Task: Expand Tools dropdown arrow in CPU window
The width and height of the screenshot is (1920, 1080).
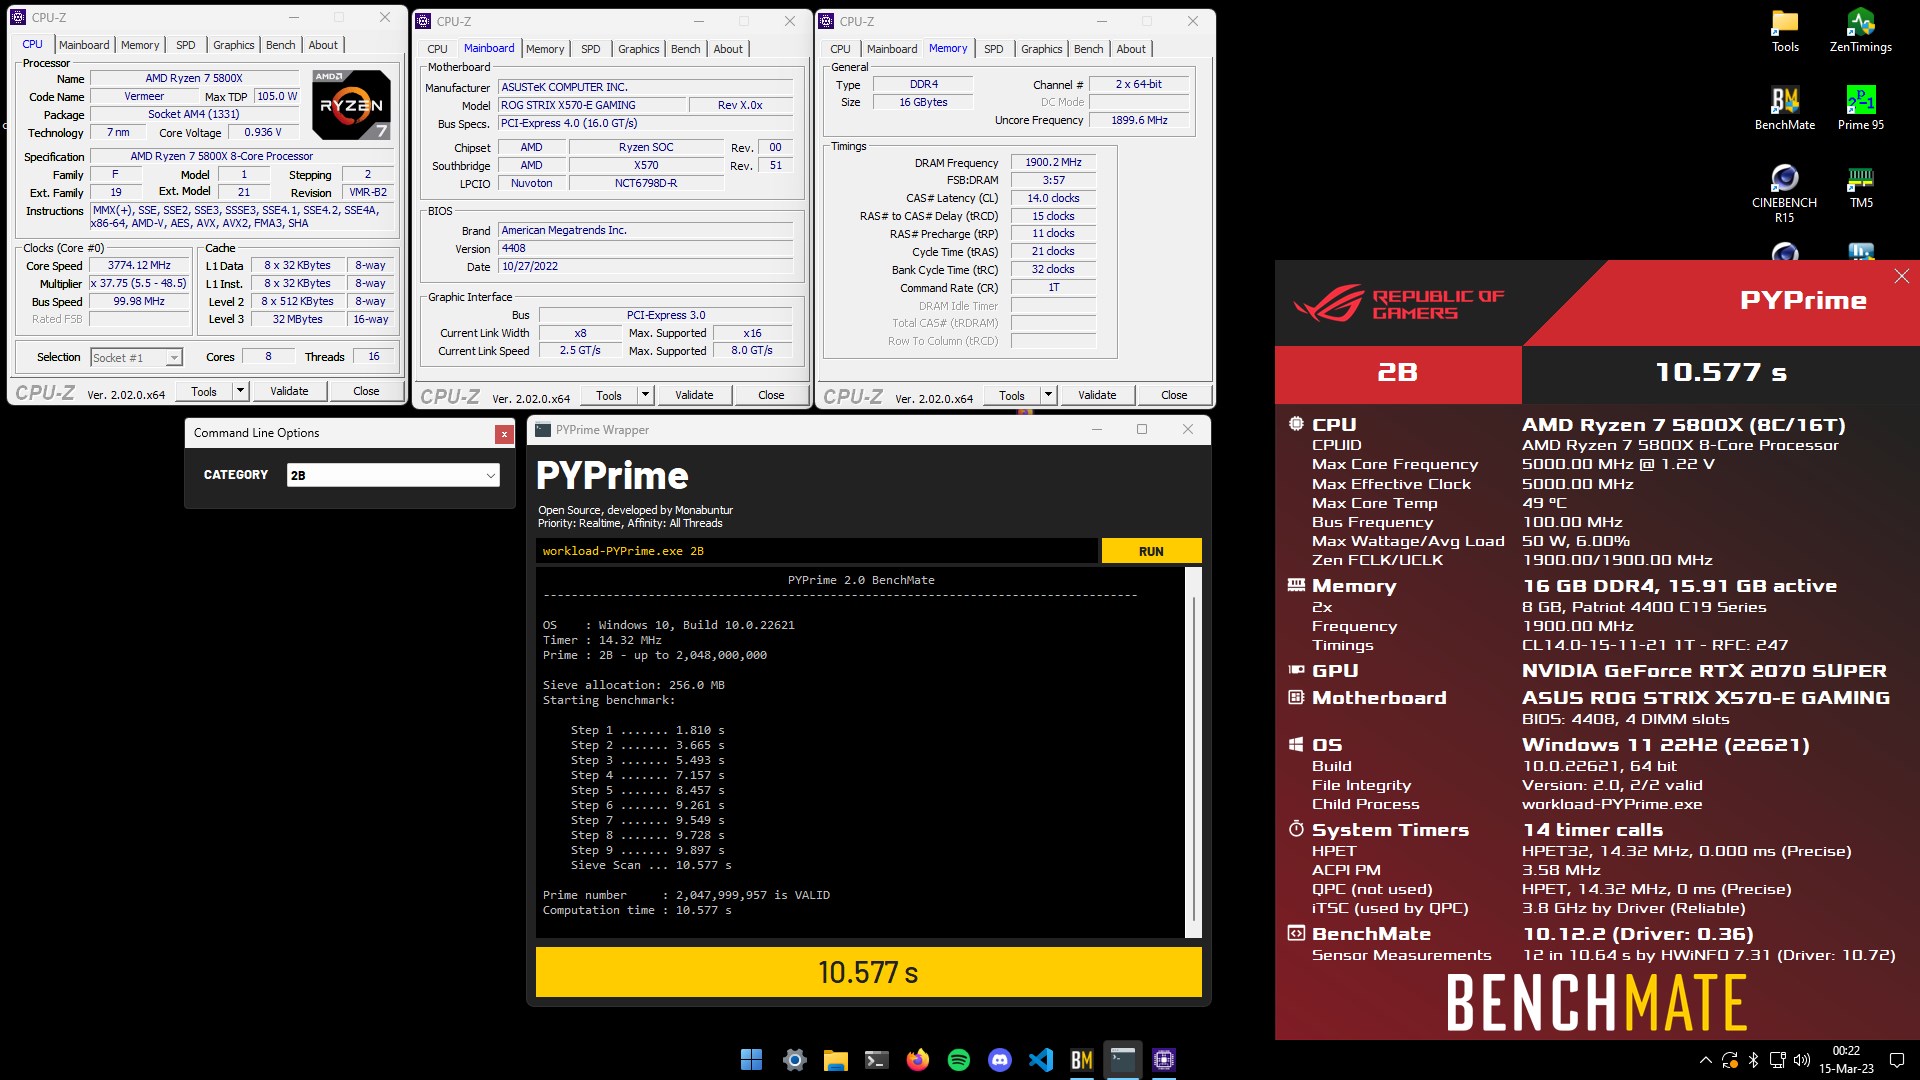Action: pyautogui.click(x=240, y=391)
